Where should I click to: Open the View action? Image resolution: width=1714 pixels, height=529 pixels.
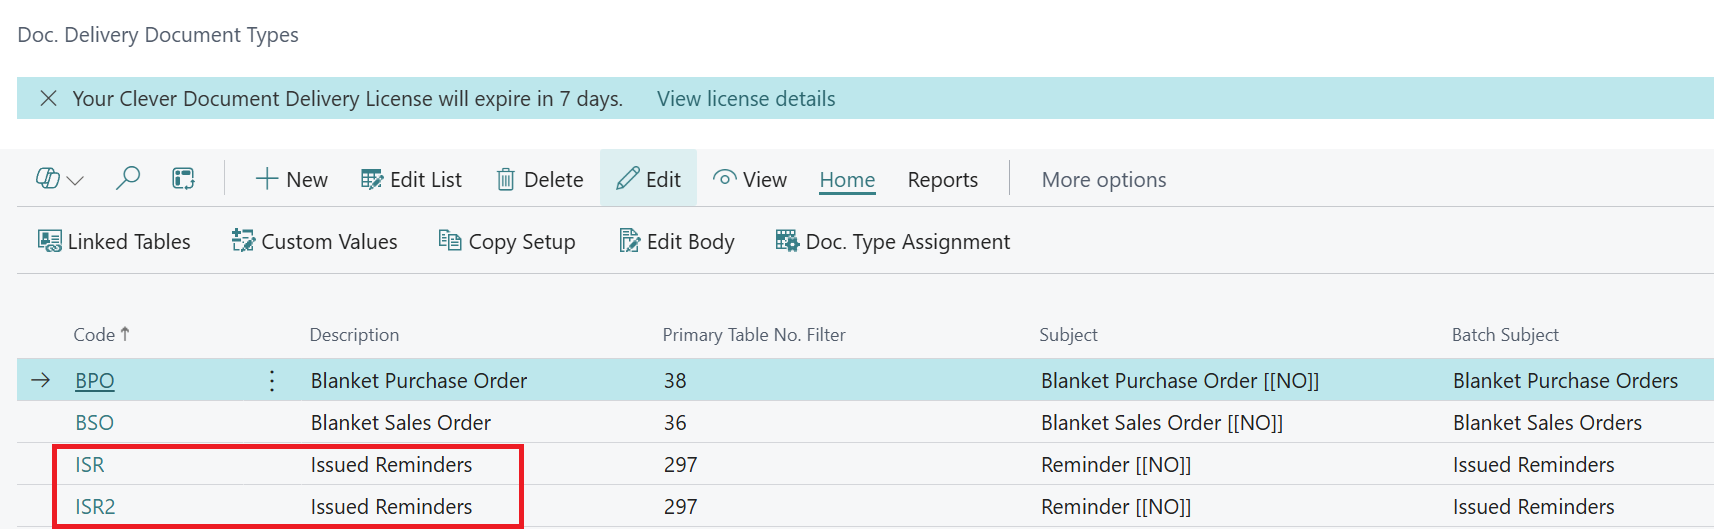pos(750,180)
